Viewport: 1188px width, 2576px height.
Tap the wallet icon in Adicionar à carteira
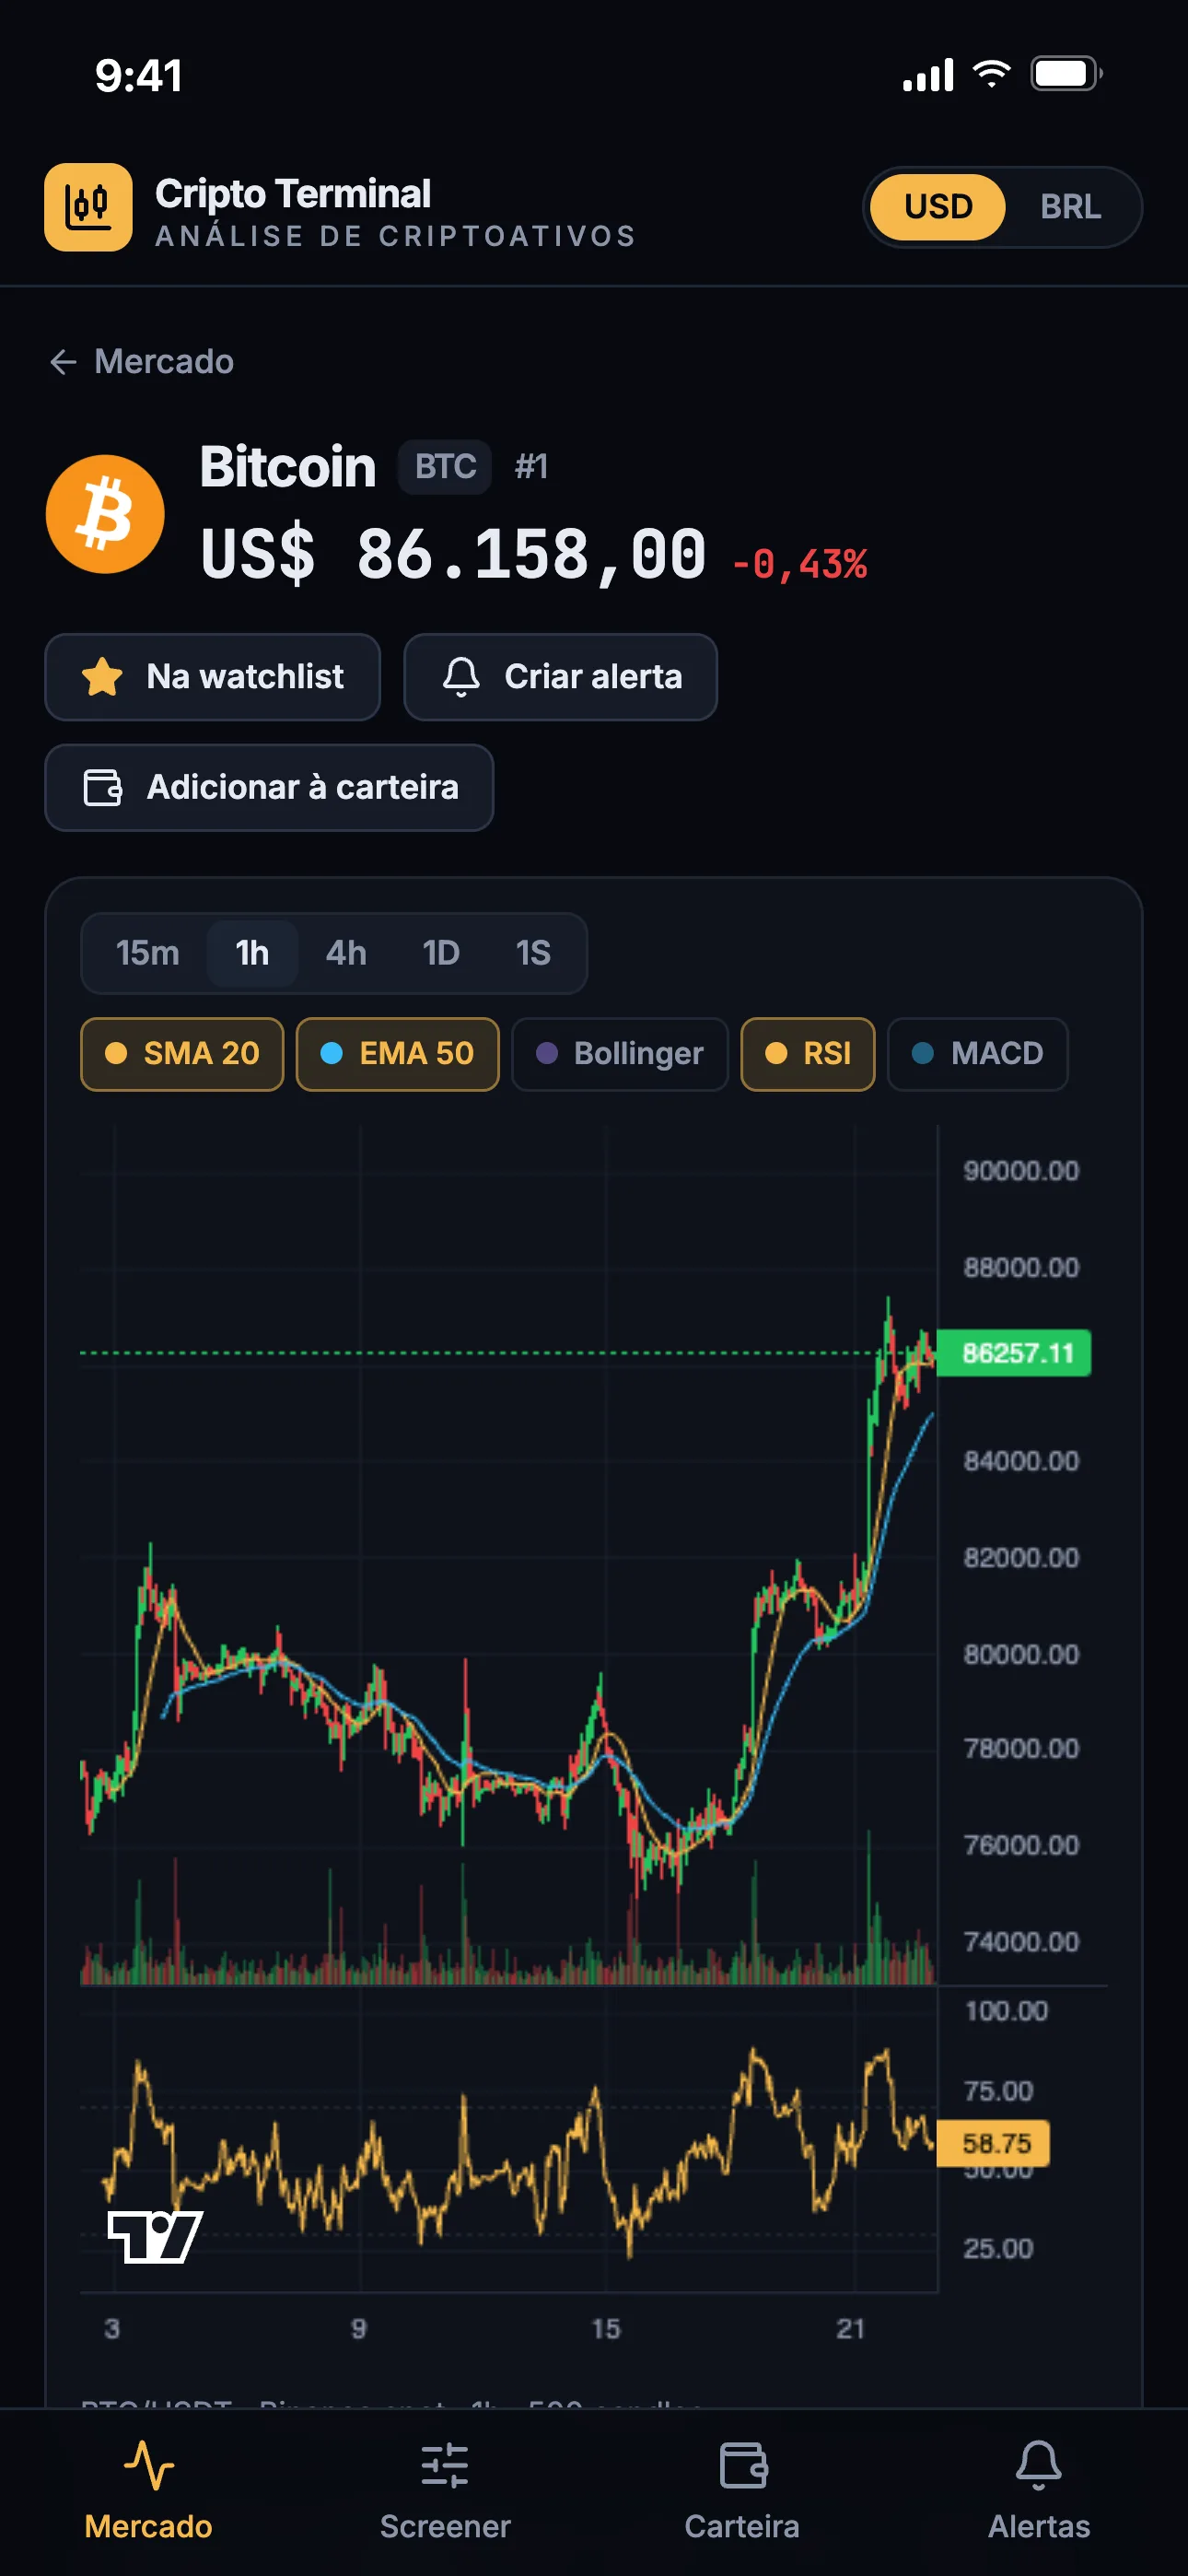pyautogui.click(x=102, y=788)
